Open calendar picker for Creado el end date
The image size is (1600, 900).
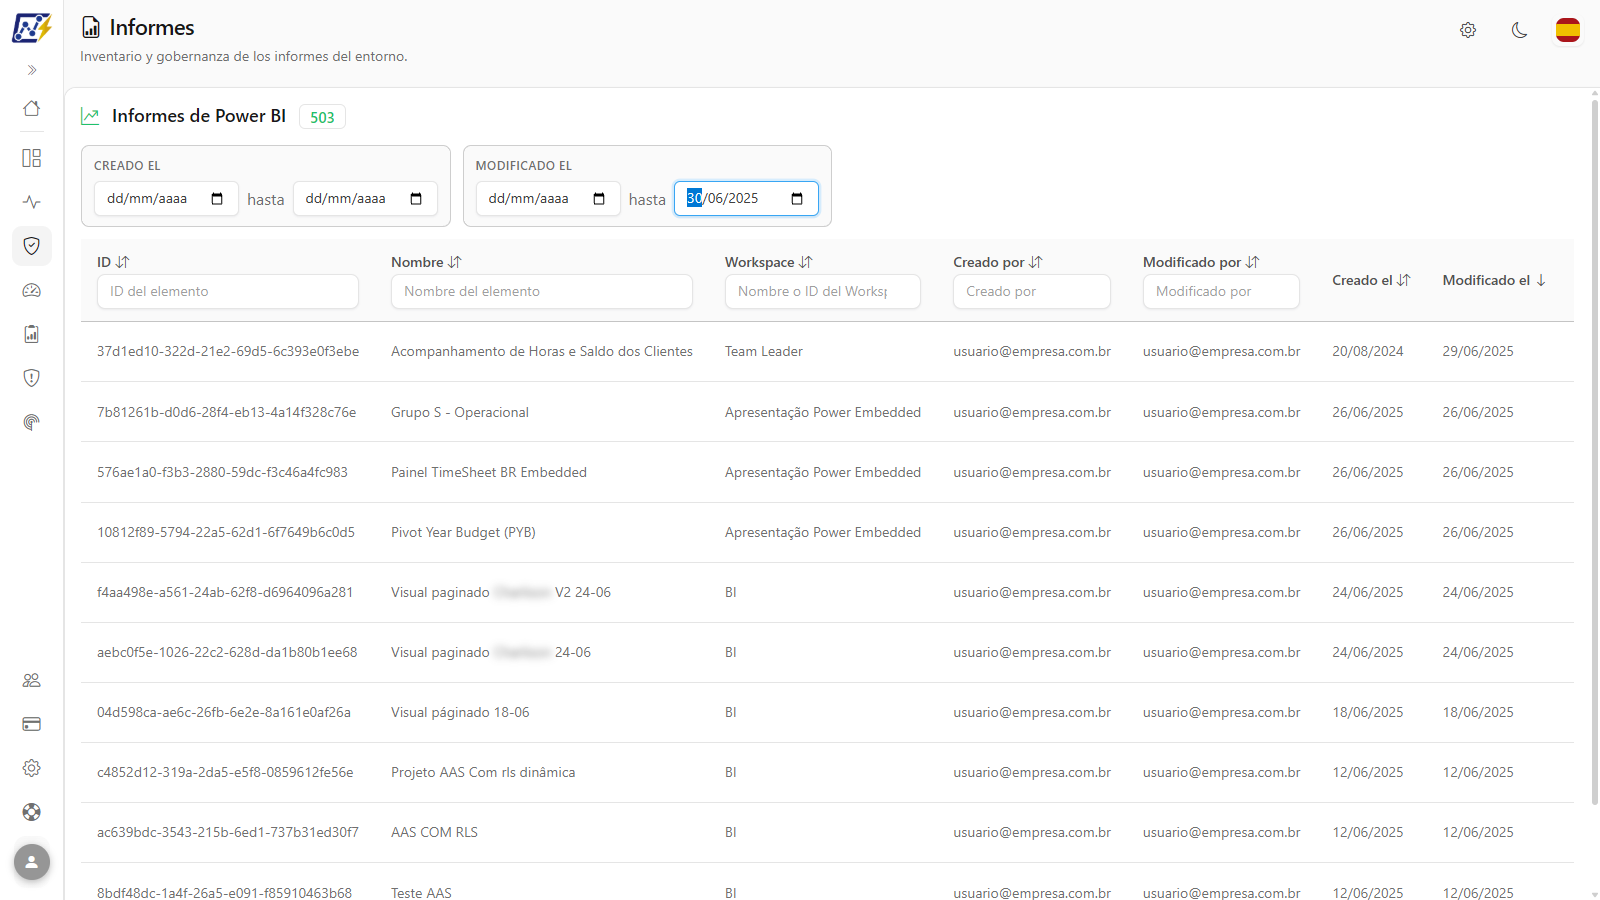pos(416,199)
